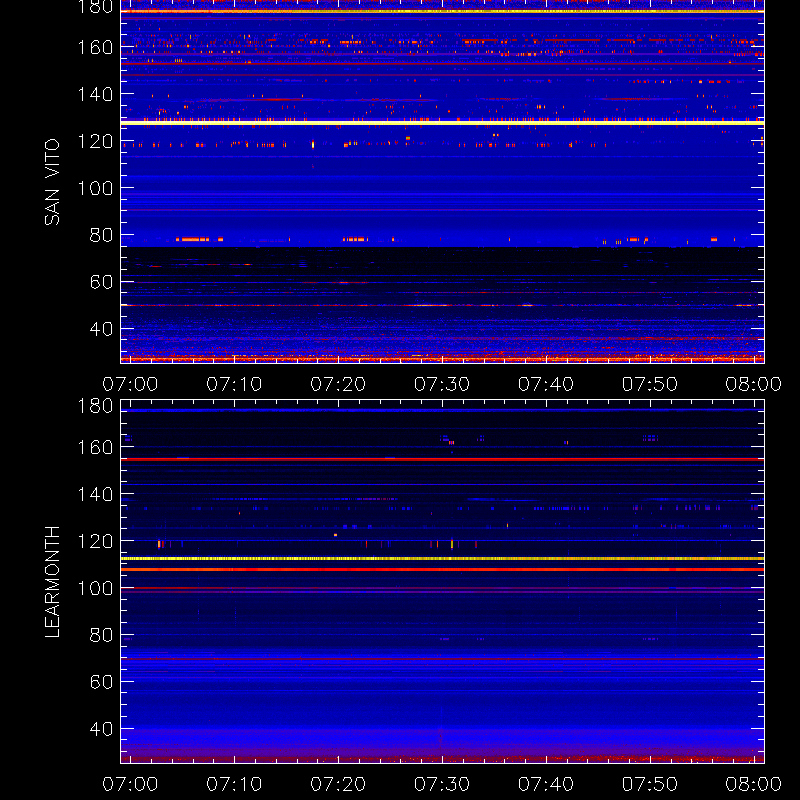
Task: Click 07:40 time label under San Vito plot
Action: tap(546, 384)
